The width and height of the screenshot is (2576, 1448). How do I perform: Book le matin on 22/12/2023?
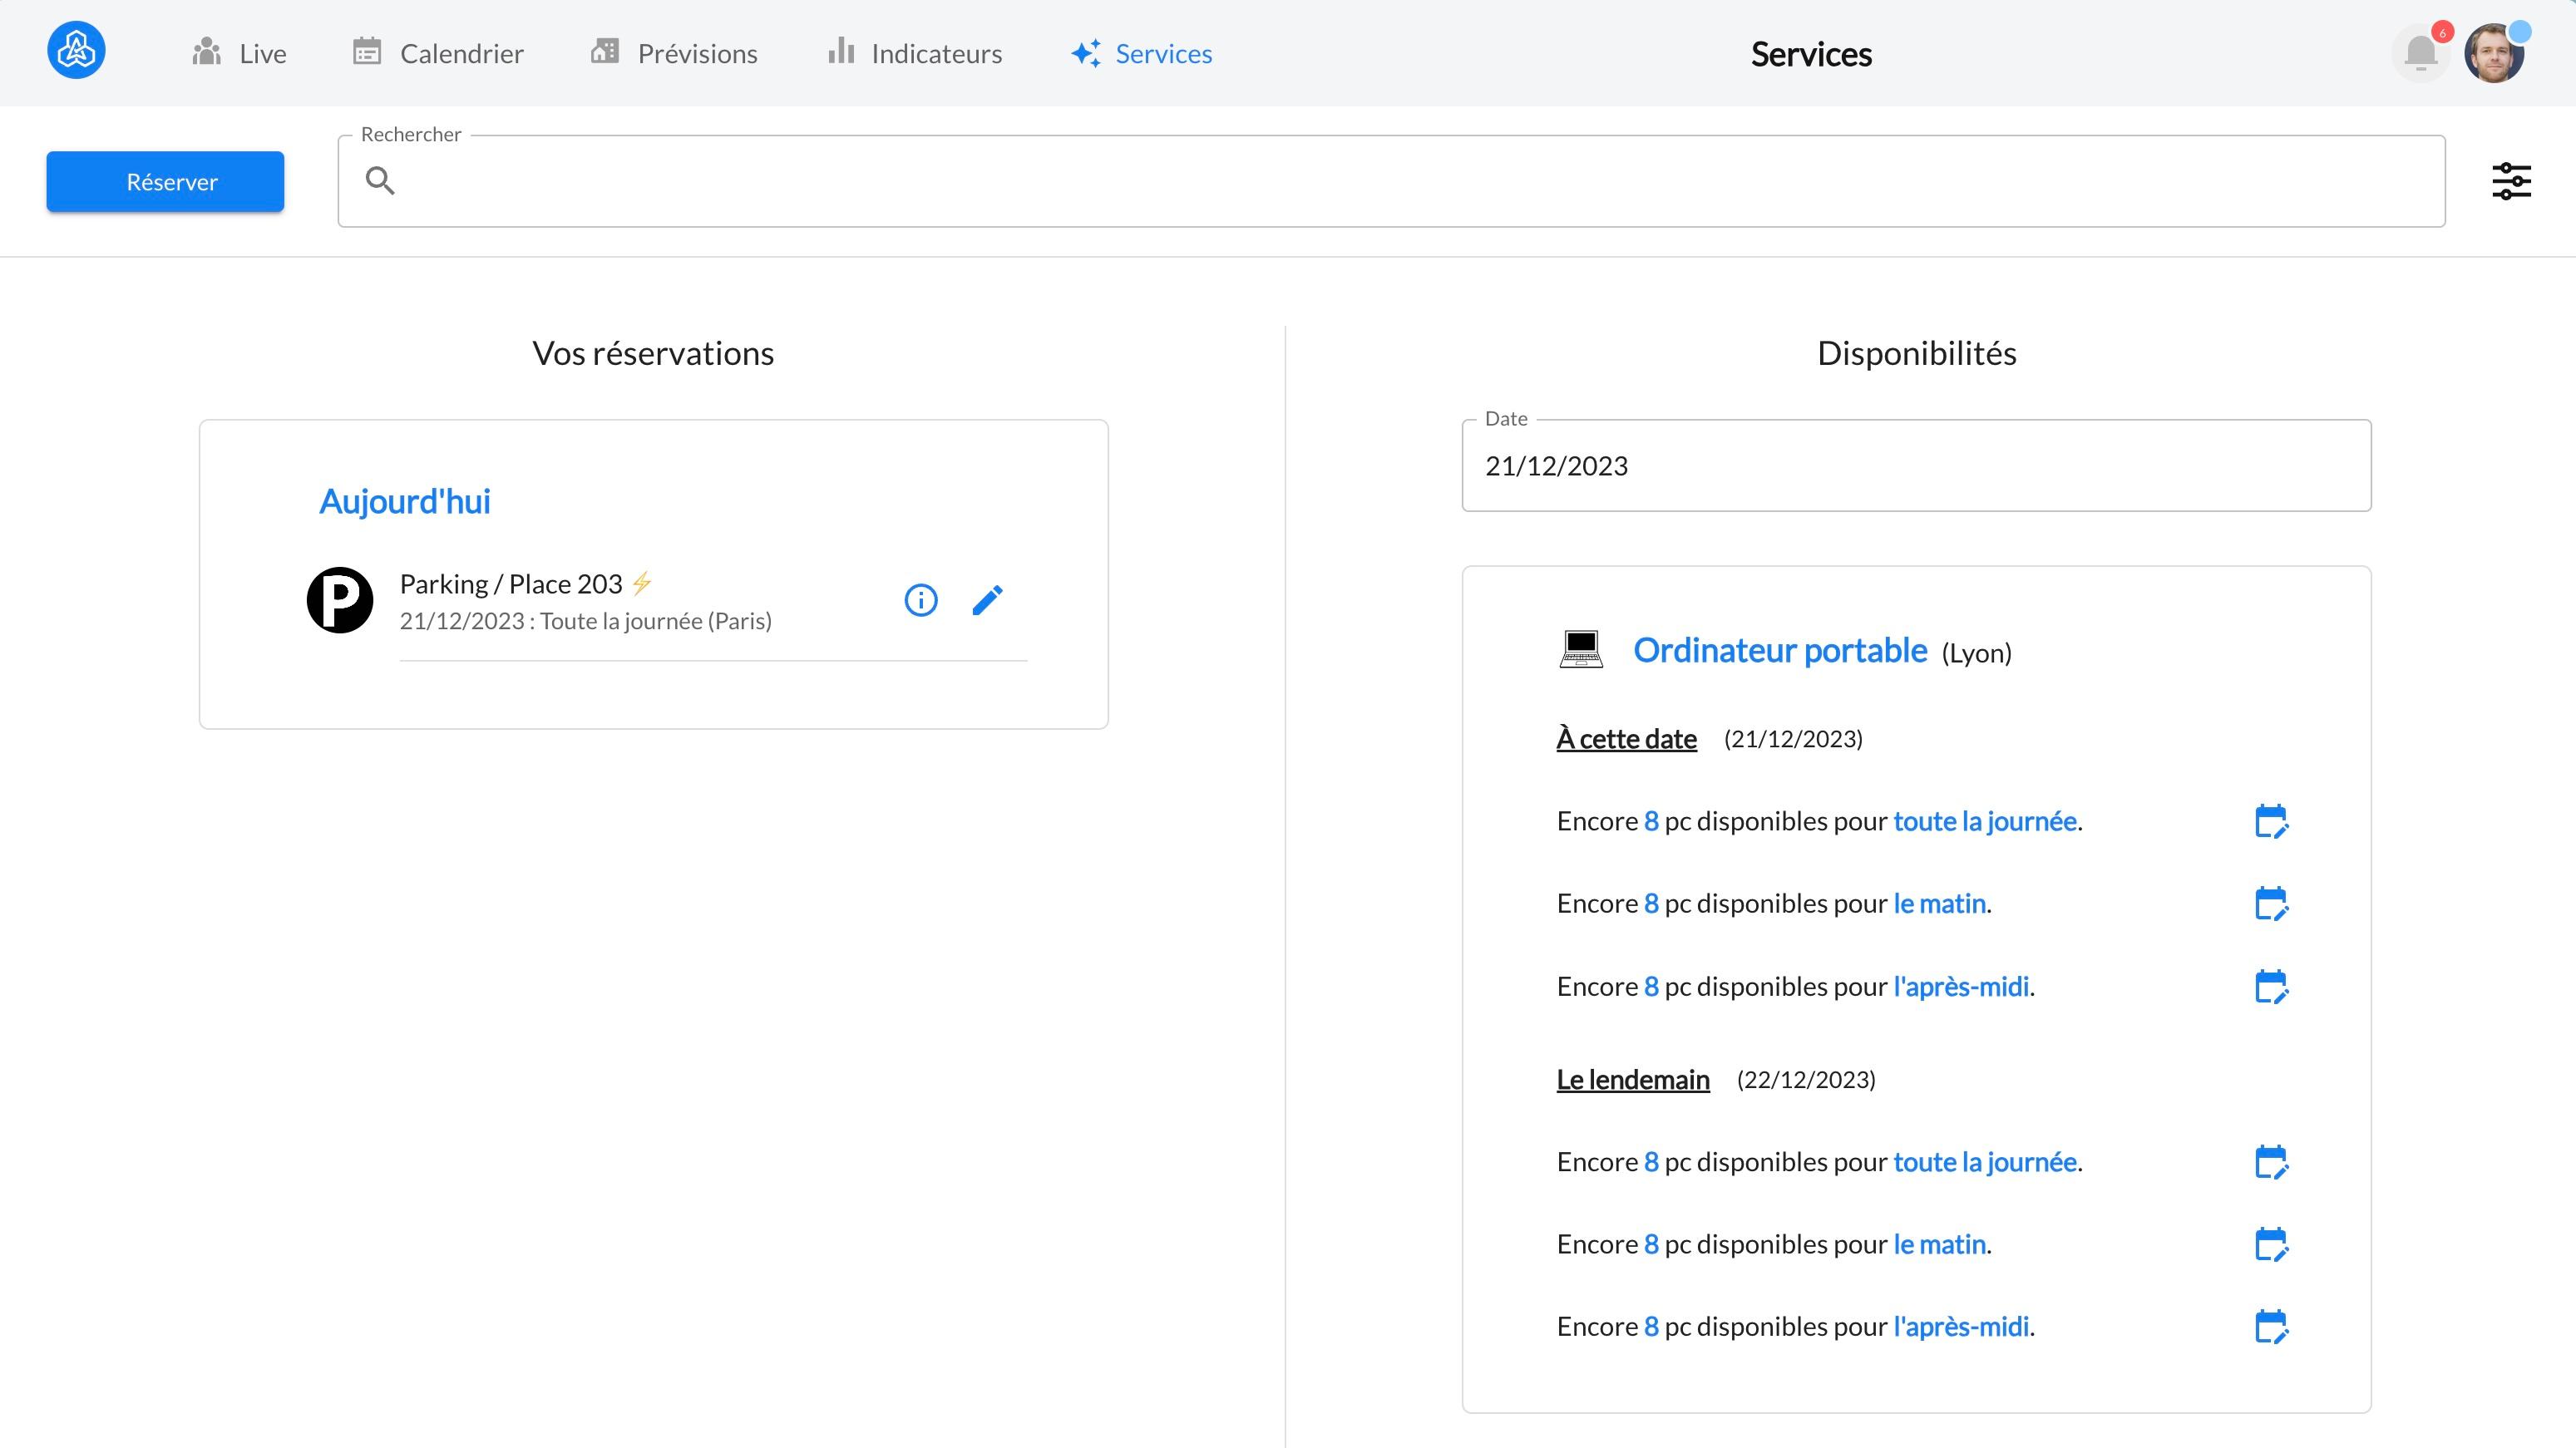tap(2271, 1244)
